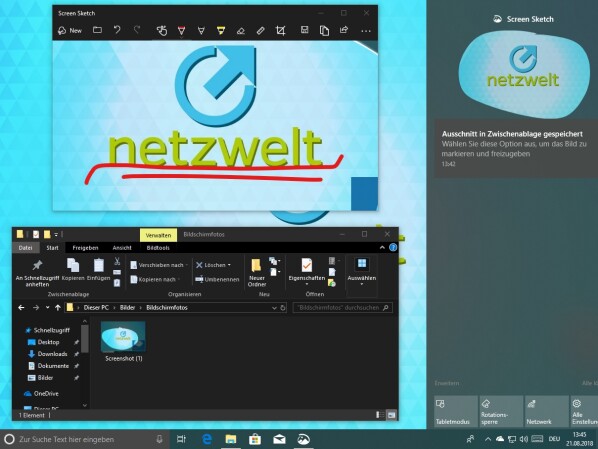Open Microsoft Store from taskbar
598x449 pixels.
(255, 439)
